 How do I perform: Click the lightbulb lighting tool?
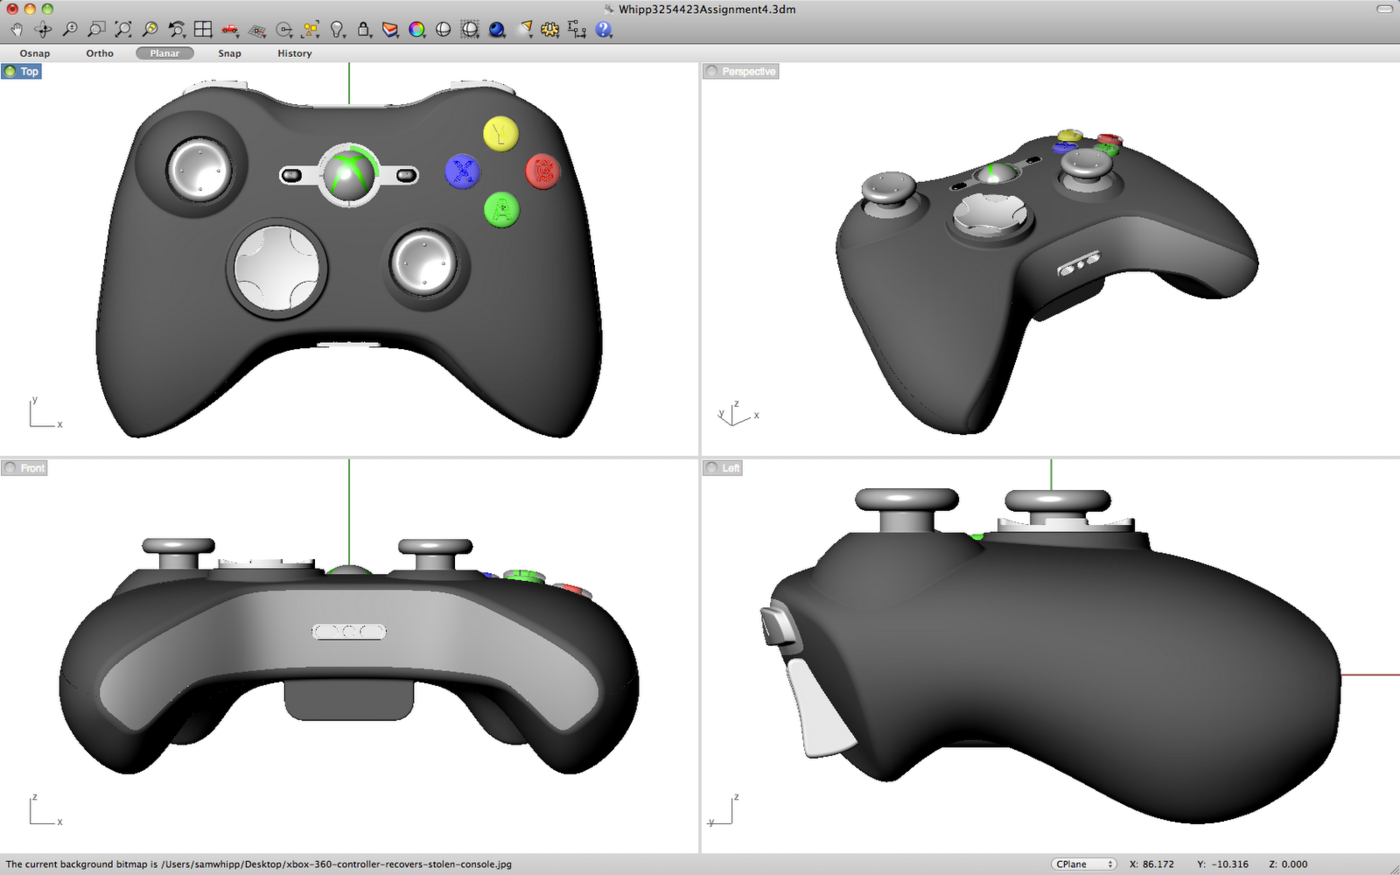point(337,30)
